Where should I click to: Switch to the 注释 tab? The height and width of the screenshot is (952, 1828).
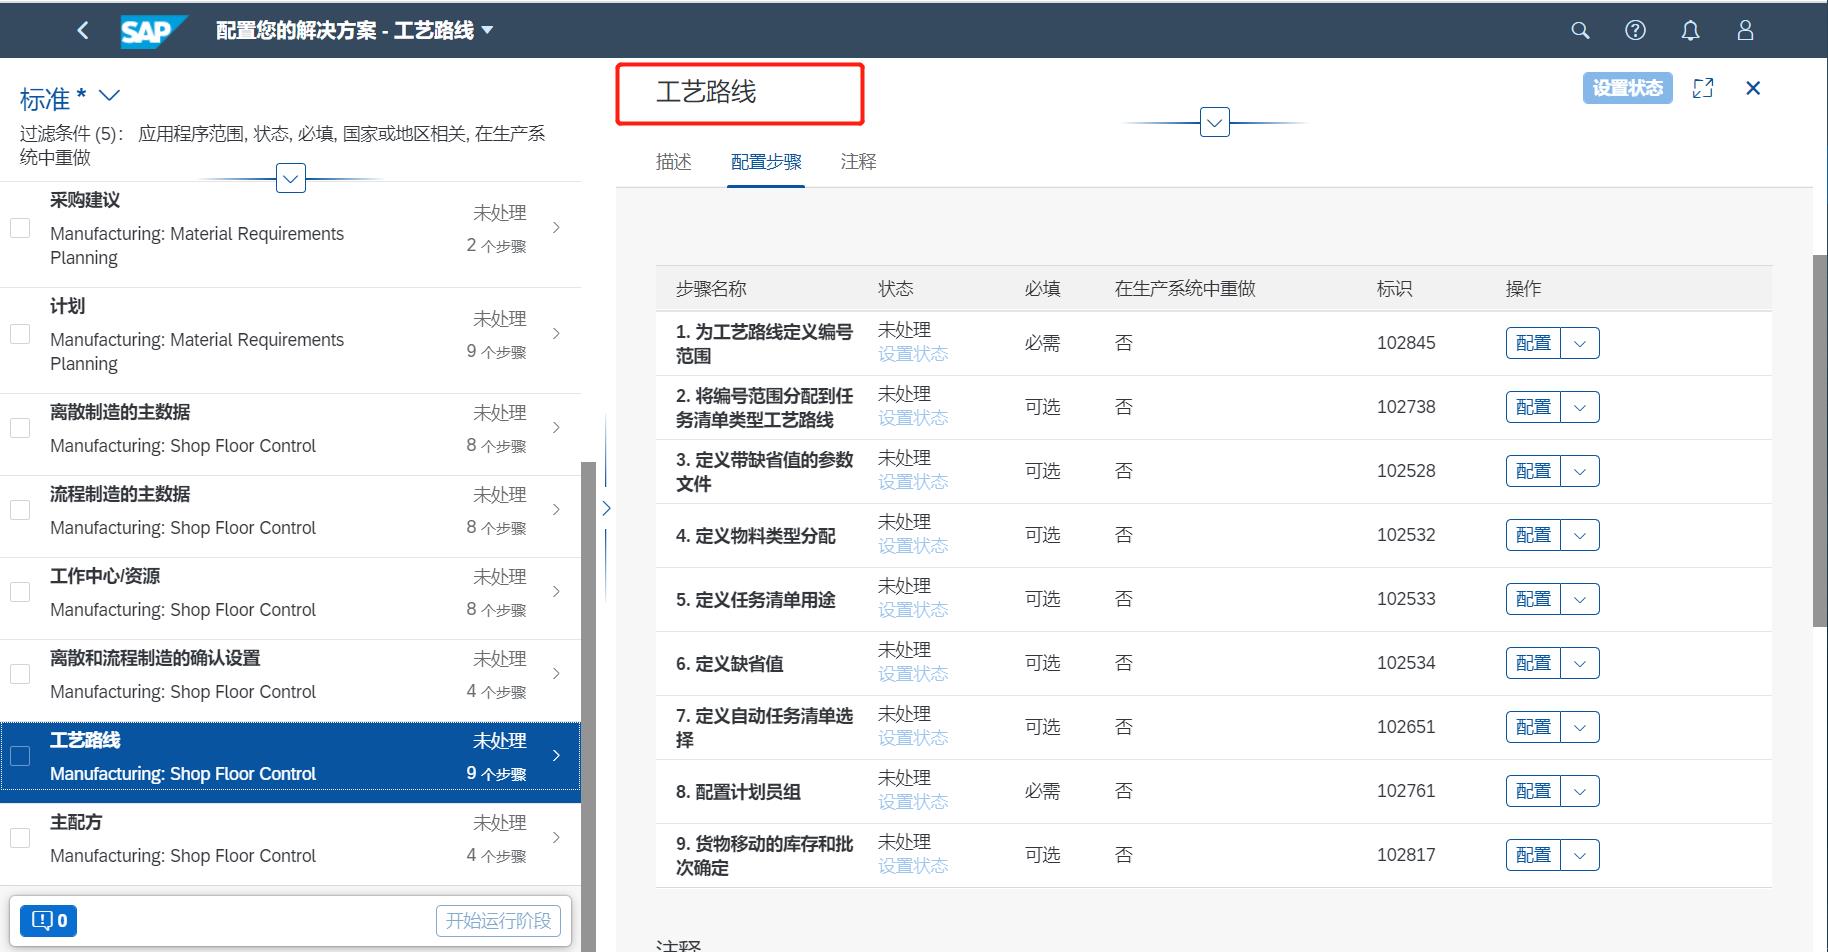point(858,161)
